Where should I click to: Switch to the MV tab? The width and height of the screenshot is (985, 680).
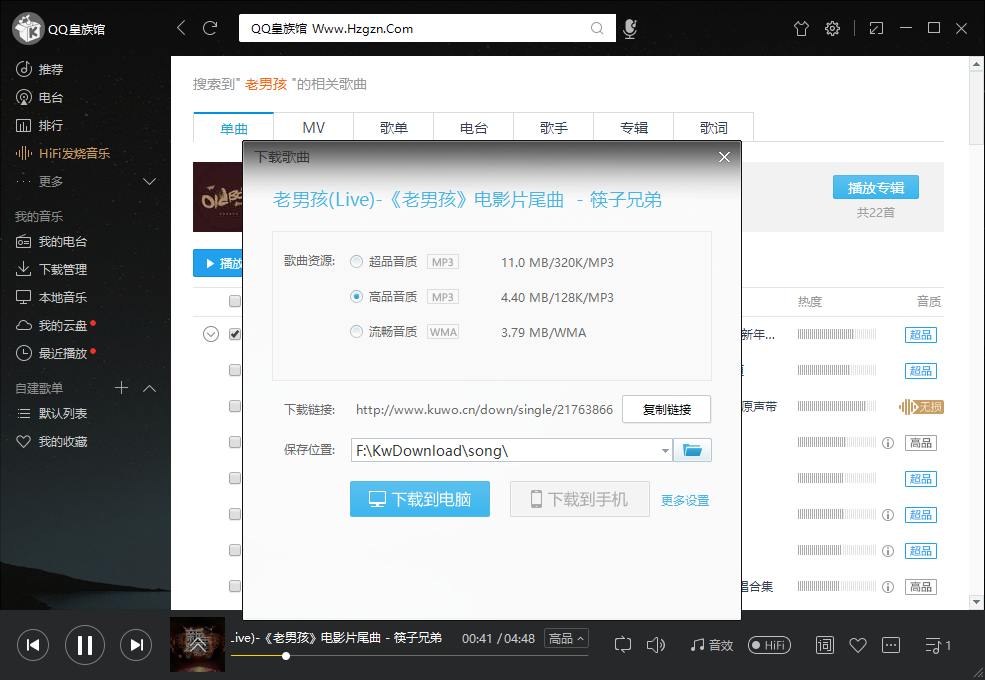(313, 128)
